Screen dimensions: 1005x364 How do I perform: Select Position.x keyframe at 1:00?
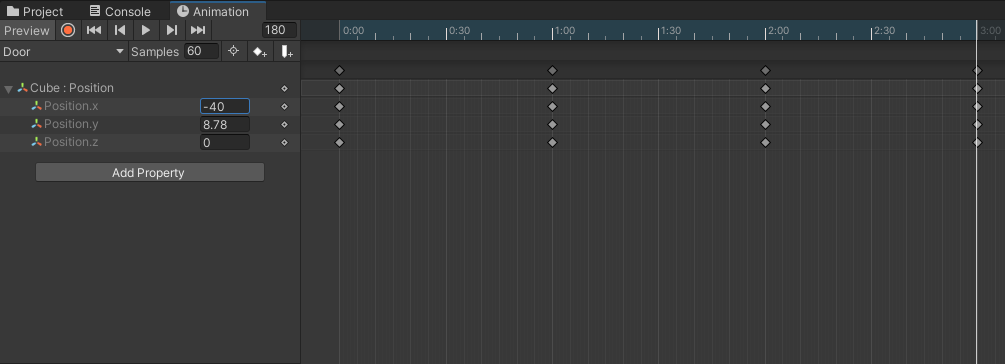(x=552, y=106)
